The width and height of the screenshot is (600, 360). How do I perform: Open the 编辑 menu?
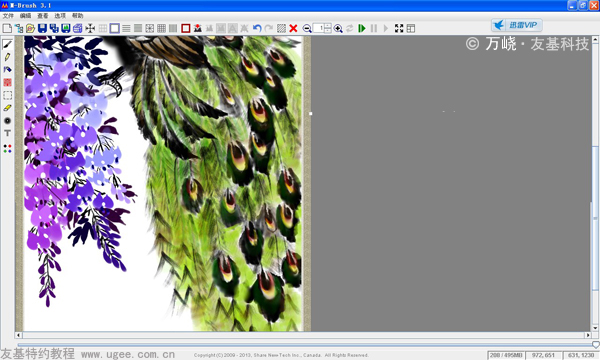pos(25,16)
